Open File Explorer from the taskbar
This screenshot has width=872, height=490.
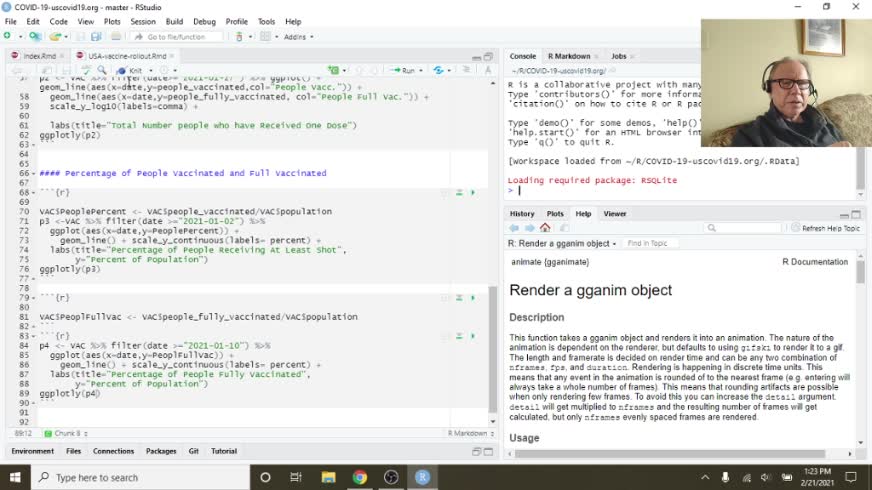pos(328,477)
